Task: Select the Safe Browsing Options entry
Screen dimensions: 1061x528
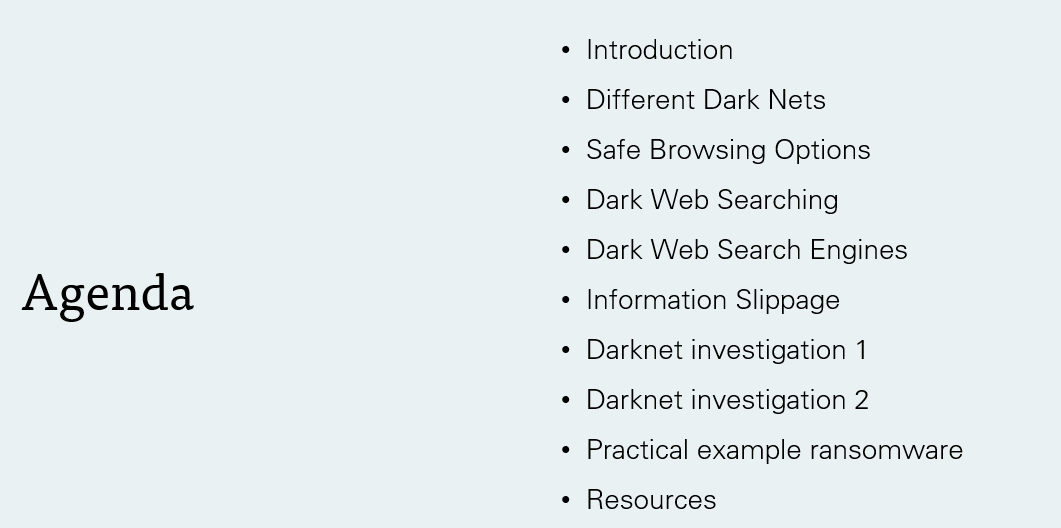Action: (728, 150)
